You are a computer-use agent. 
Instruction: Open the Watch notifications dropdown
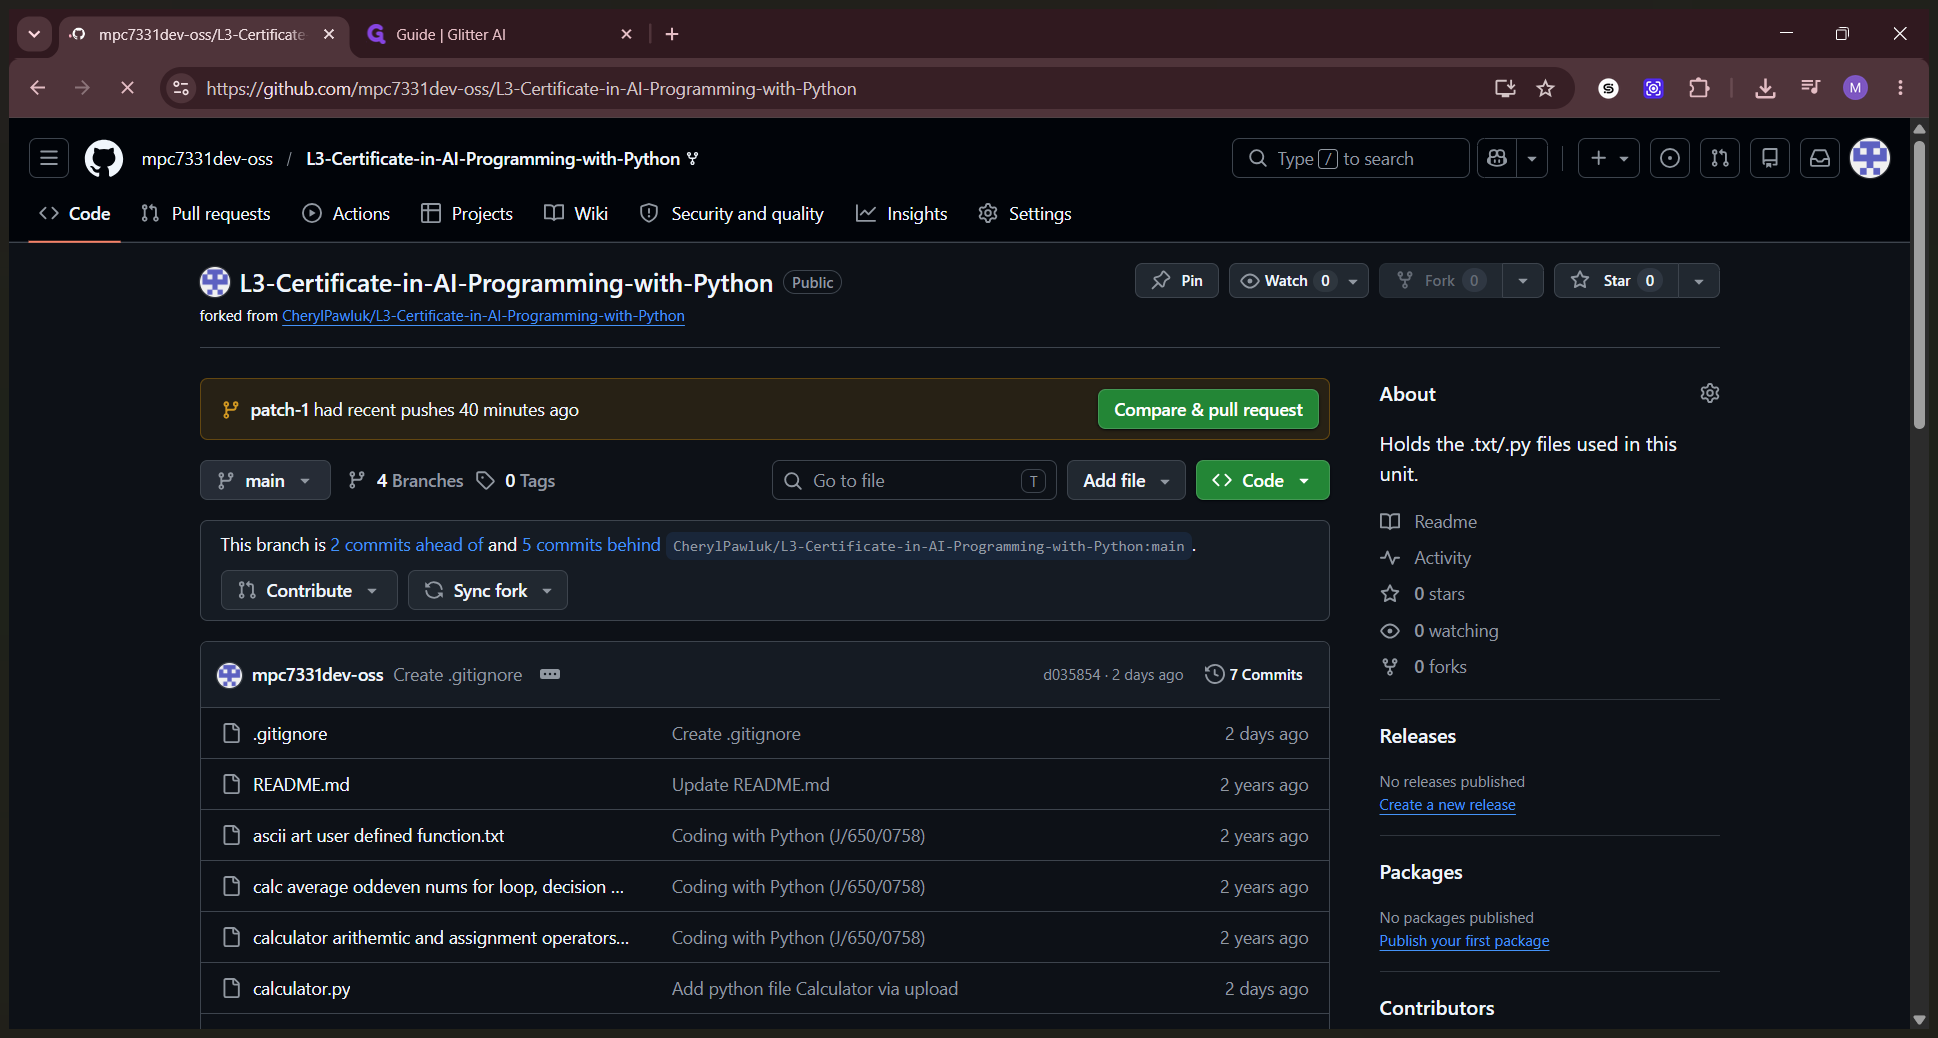tap(1298, 281)
